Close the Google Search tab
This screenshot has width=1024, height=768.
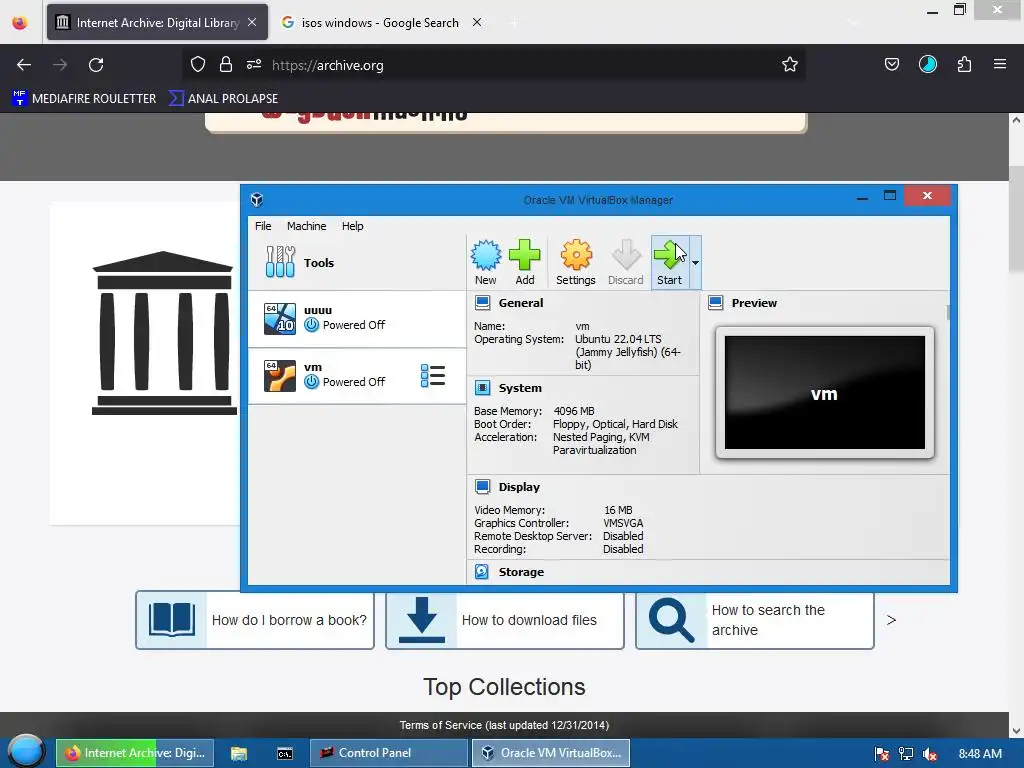pyautogui.click(x=477, y=22)
